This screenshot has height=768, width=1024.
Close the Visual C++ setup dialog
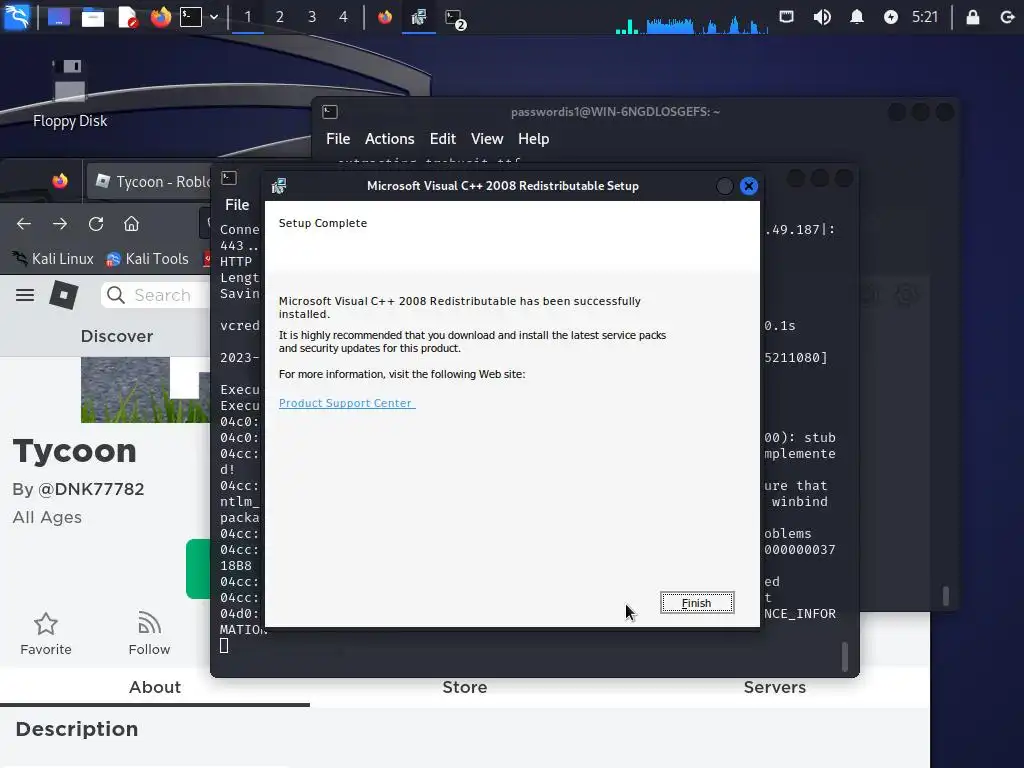(x=748, y=186)
